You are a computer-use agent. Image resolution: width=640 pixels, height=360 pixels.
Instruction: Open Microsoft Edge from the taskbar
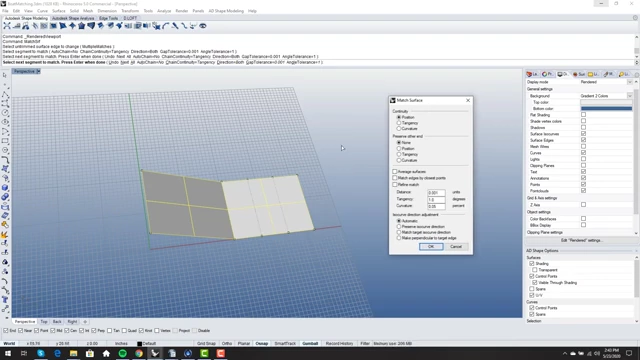point(57,353)
